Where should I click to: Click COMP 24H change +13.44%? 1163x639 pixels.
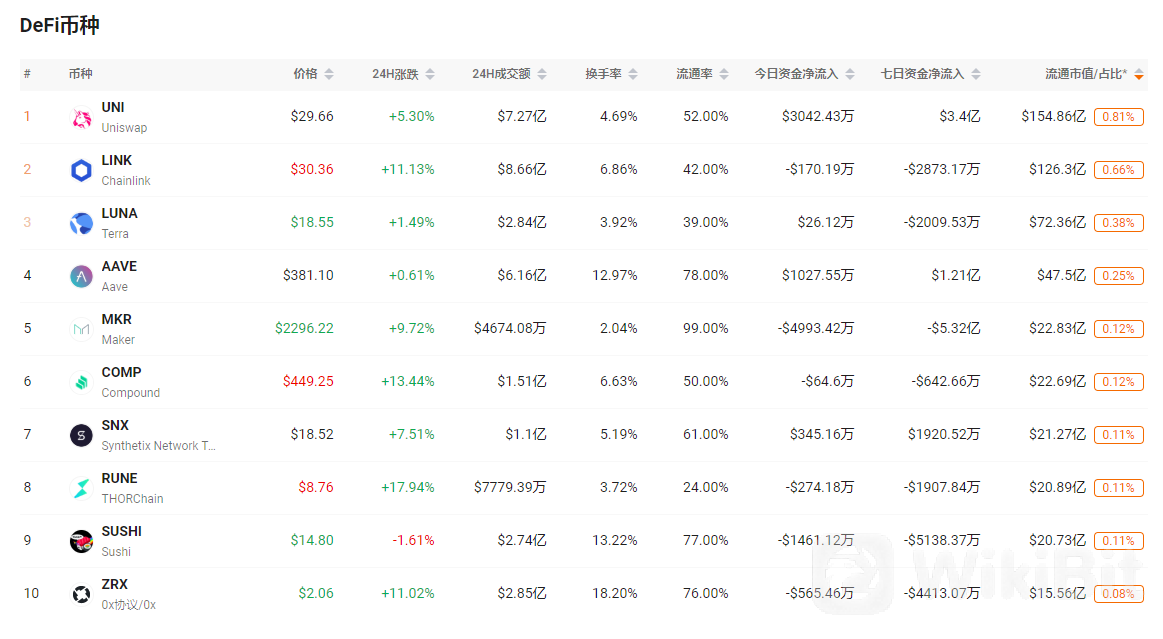coord(408,382)
